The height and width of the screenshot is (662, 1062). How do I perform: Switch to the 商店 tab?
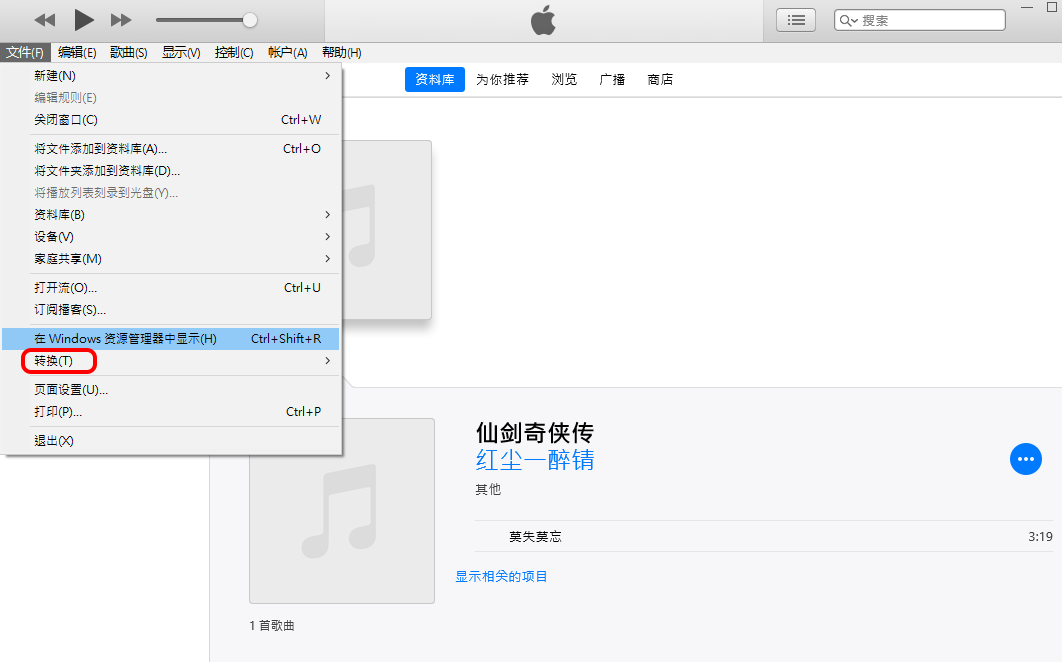660,79
